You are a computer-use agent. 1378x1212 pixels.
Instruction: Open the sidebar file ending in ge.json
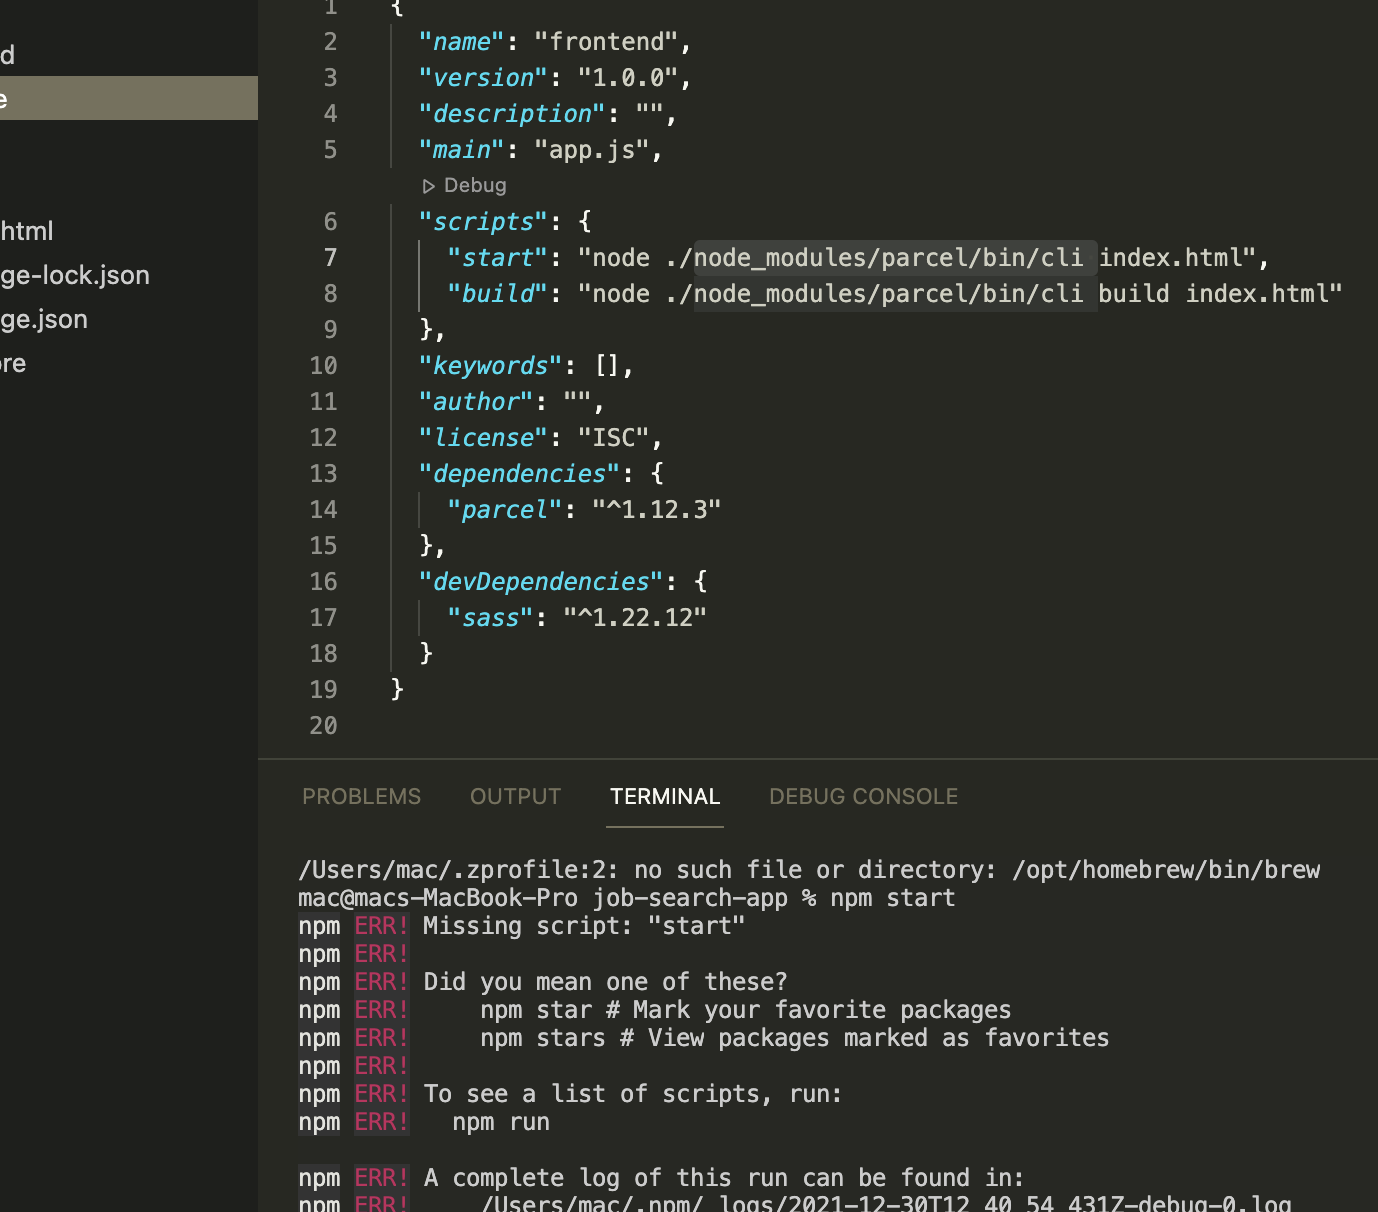44,319
